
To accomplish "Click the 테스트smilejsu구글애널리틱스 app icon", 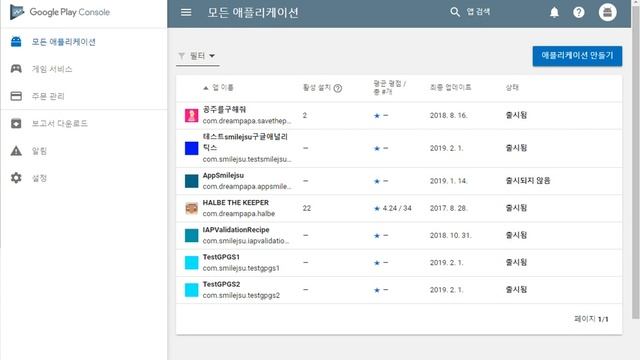I will pos(191,148).
